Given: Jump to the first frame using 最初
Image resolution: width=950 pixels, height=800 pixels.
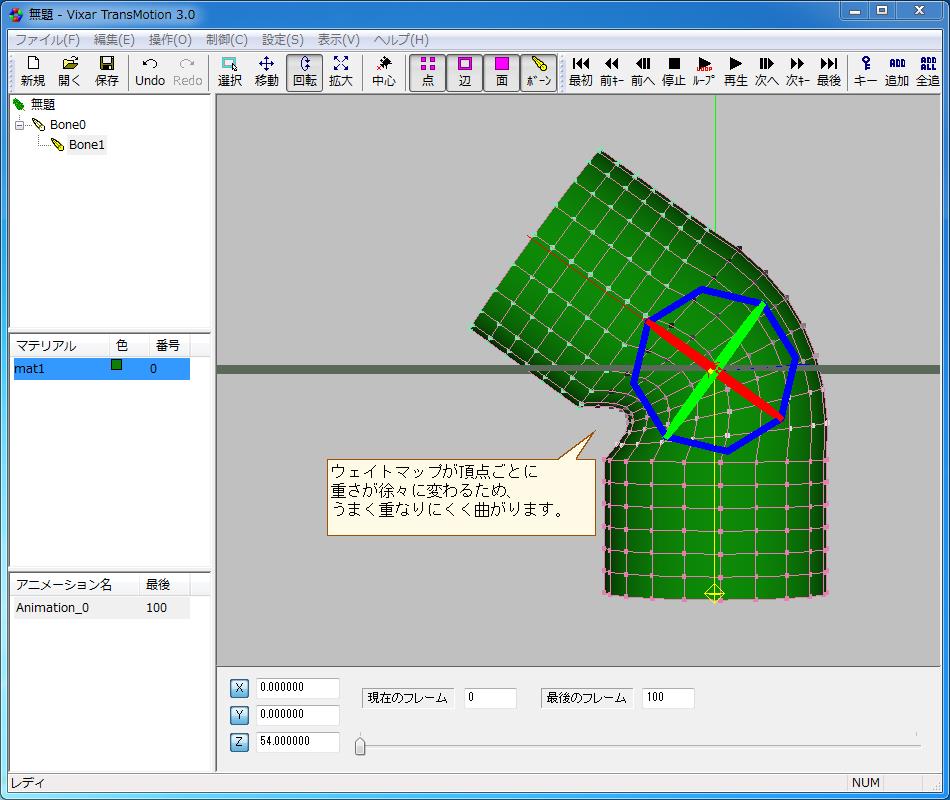Looking at the screenshot, I should point(580,71).
